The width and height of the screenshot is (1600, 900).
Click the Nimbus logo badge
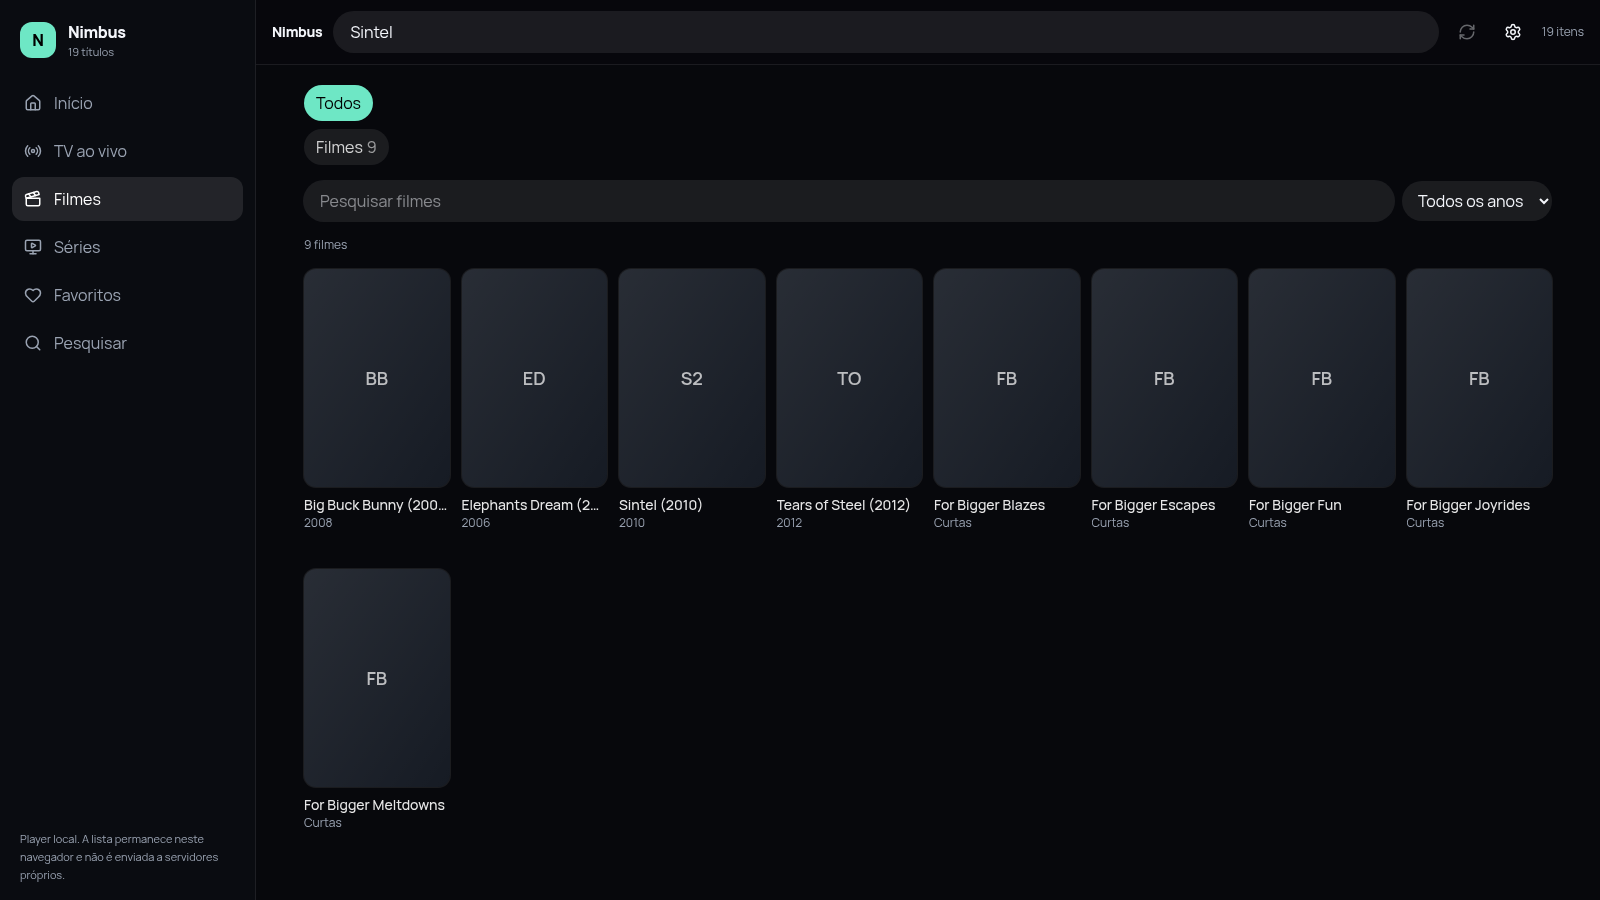point(38,40)
